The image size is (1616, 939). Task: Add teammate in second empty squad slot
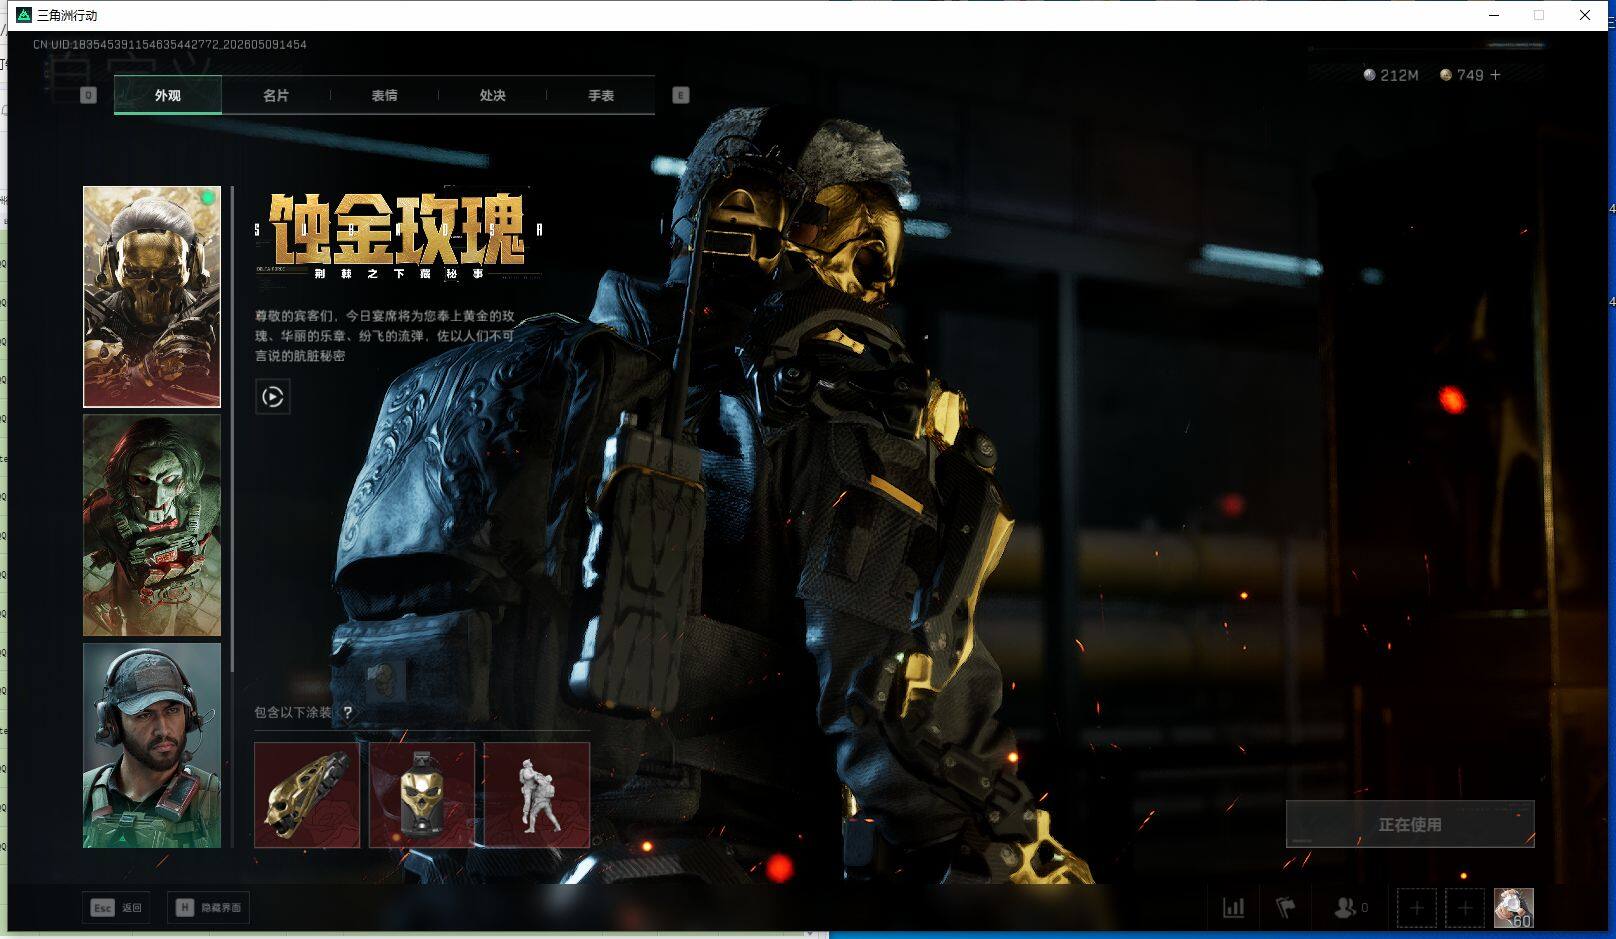coord(1465,908)
